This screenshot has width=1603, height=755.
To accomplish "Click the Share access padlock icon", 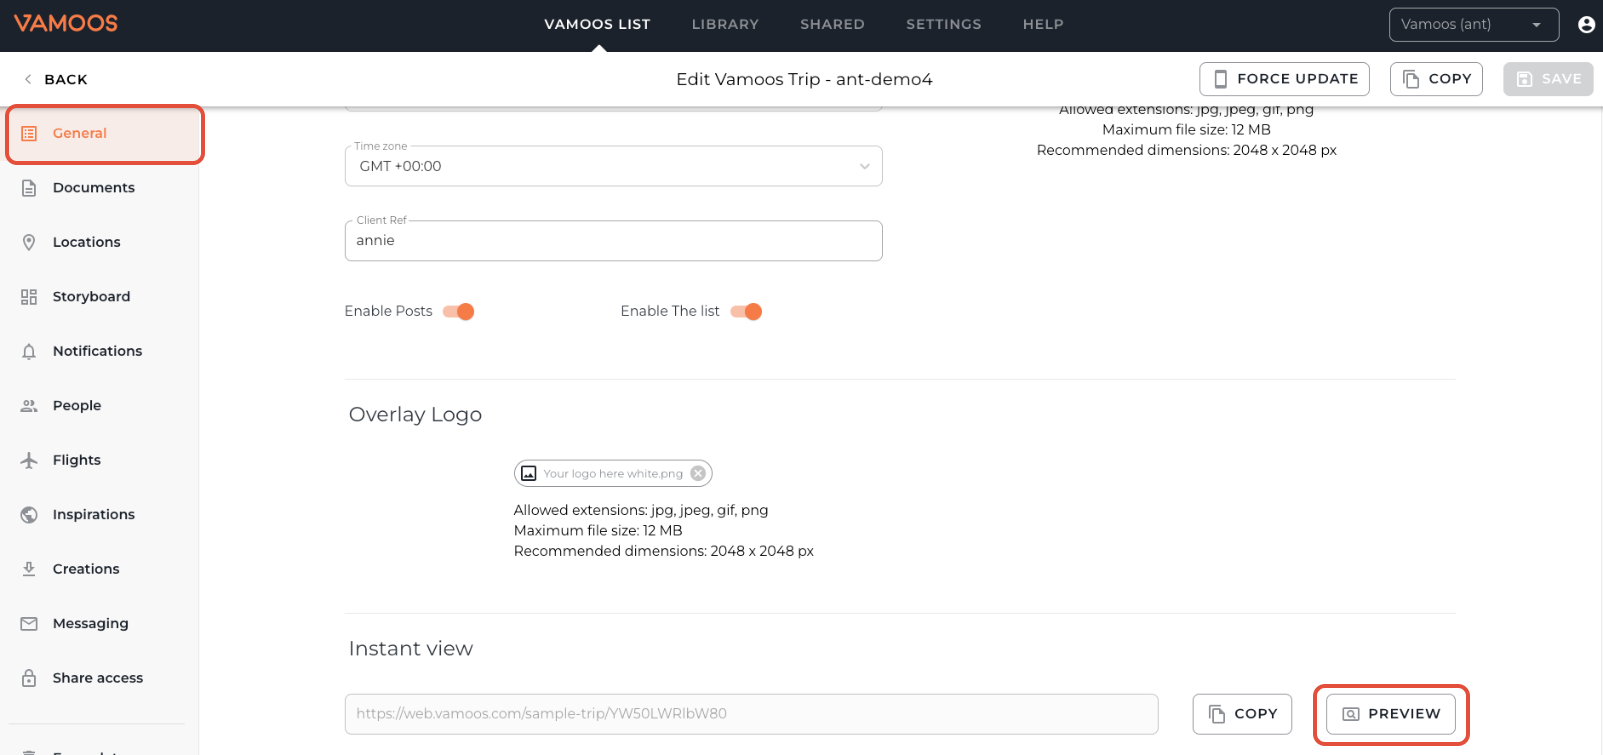I will pos(29,678).
